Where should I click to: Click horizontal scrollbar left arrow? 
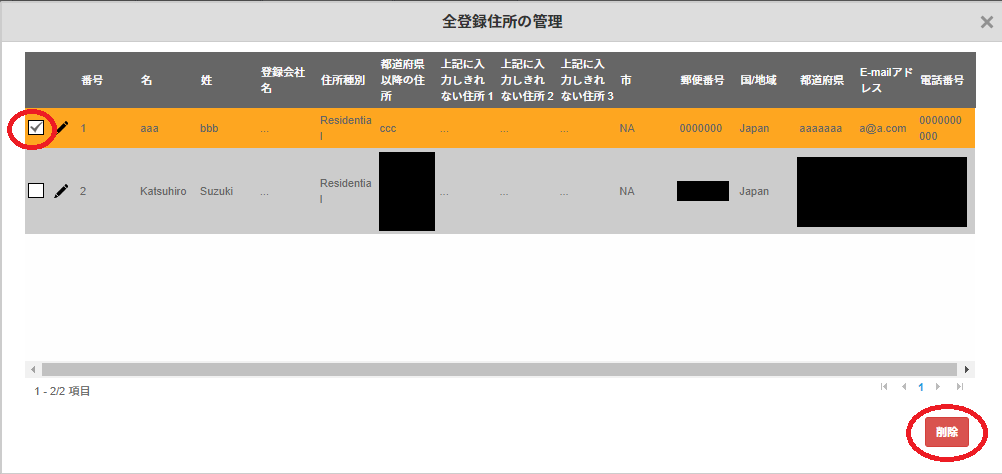tap(33, 369)
